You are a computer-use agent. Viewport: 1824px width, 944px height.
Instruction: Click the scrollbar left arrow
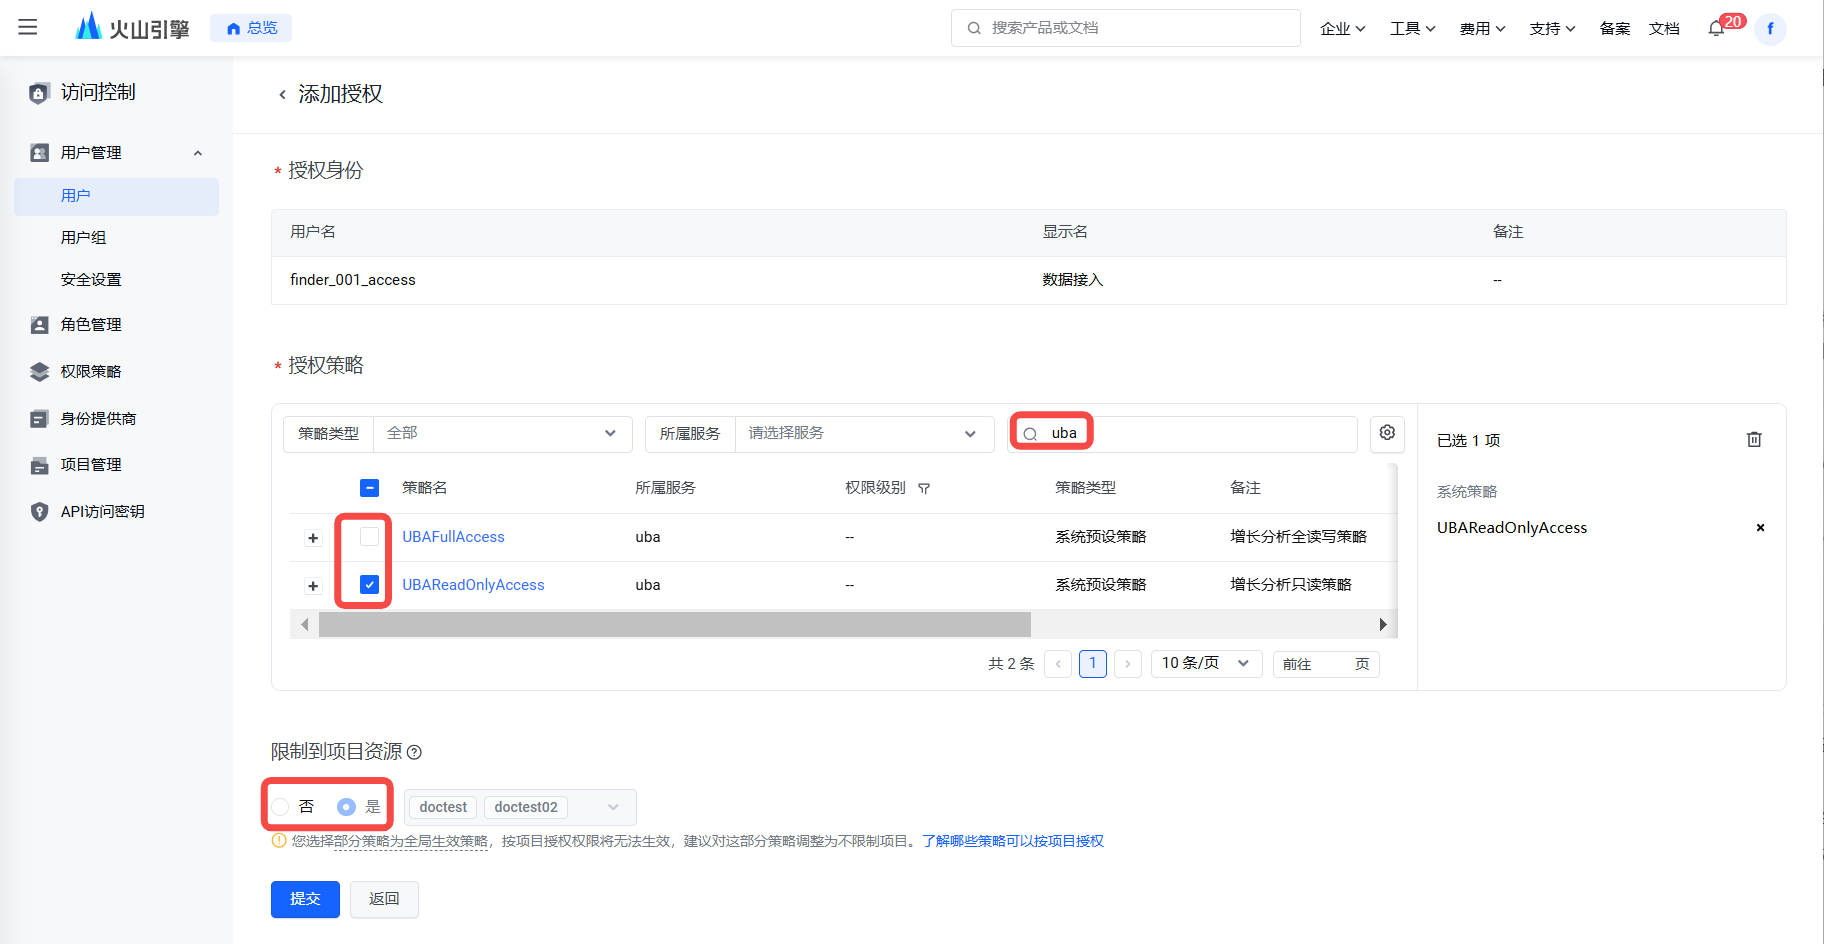click(305, 625)
